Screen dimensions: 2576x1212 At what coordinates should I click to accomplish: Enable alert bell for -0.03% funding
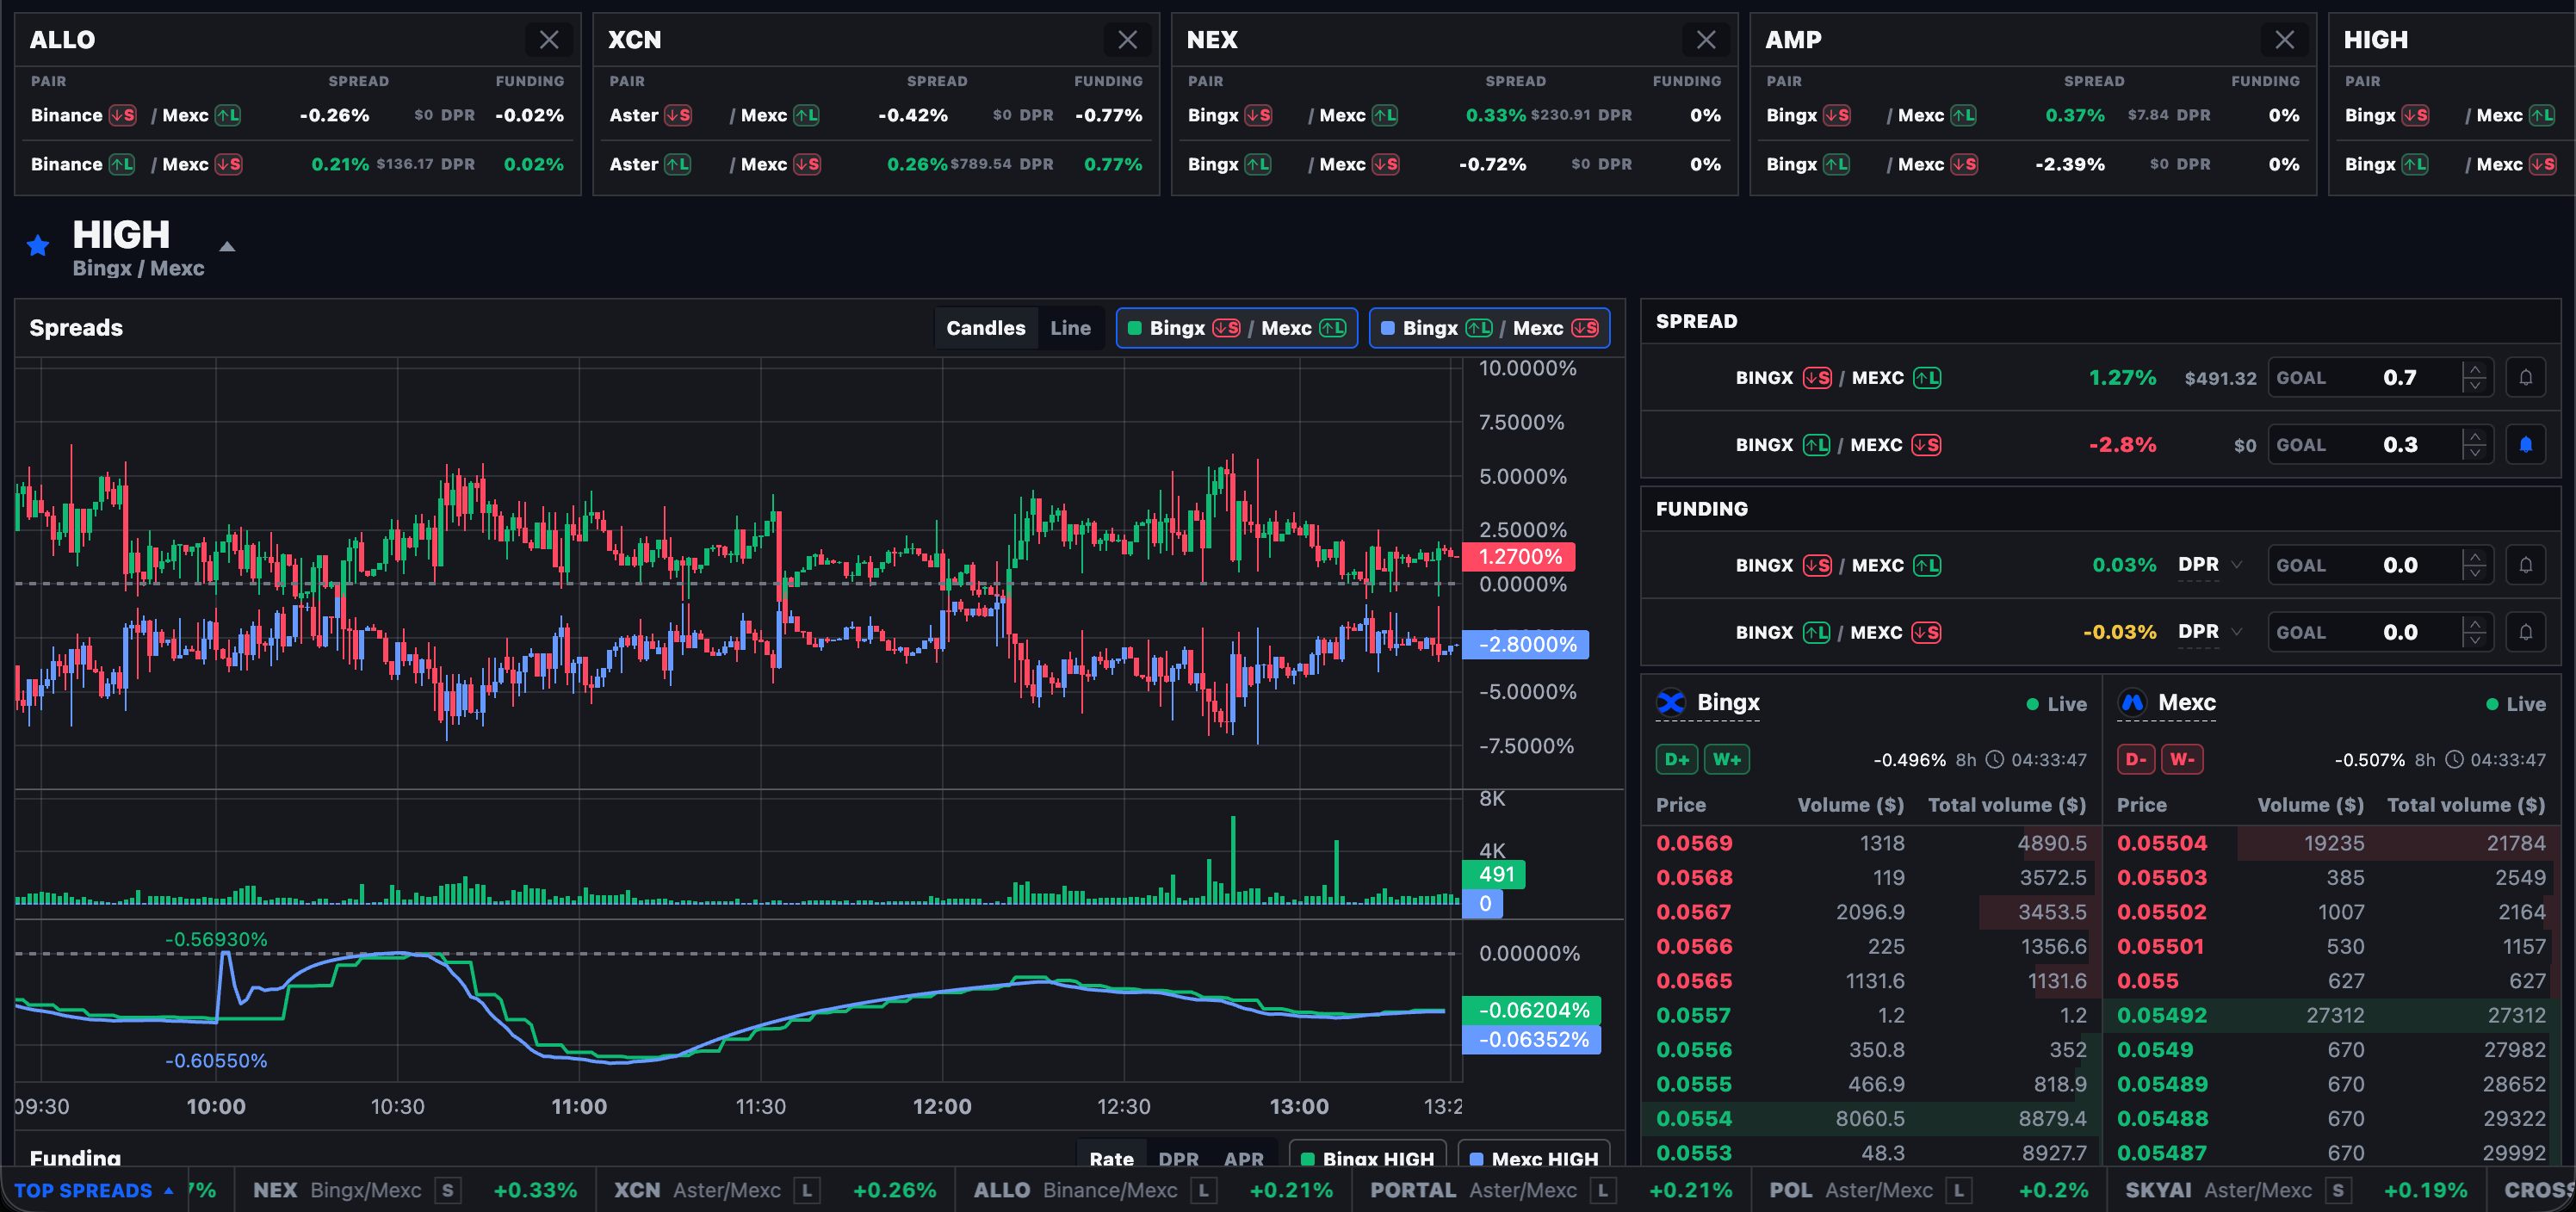tap(2525, 632)
